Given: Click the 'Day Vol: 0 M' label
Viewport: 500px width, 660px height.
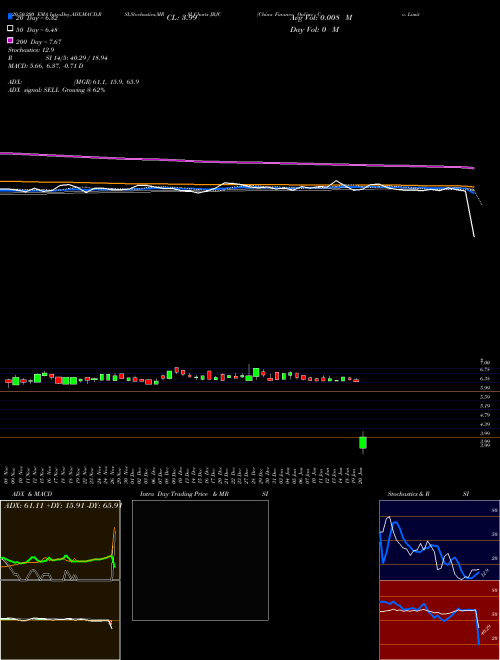Looking at the screenshot, I should (314, 29).
